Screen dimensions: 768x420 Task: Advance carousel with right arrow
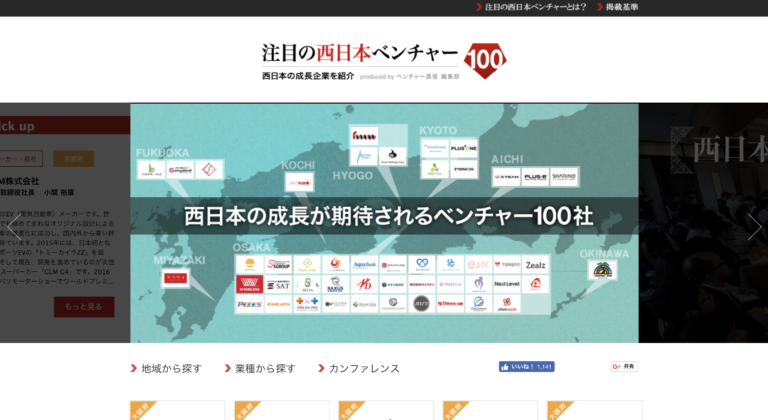755,226
